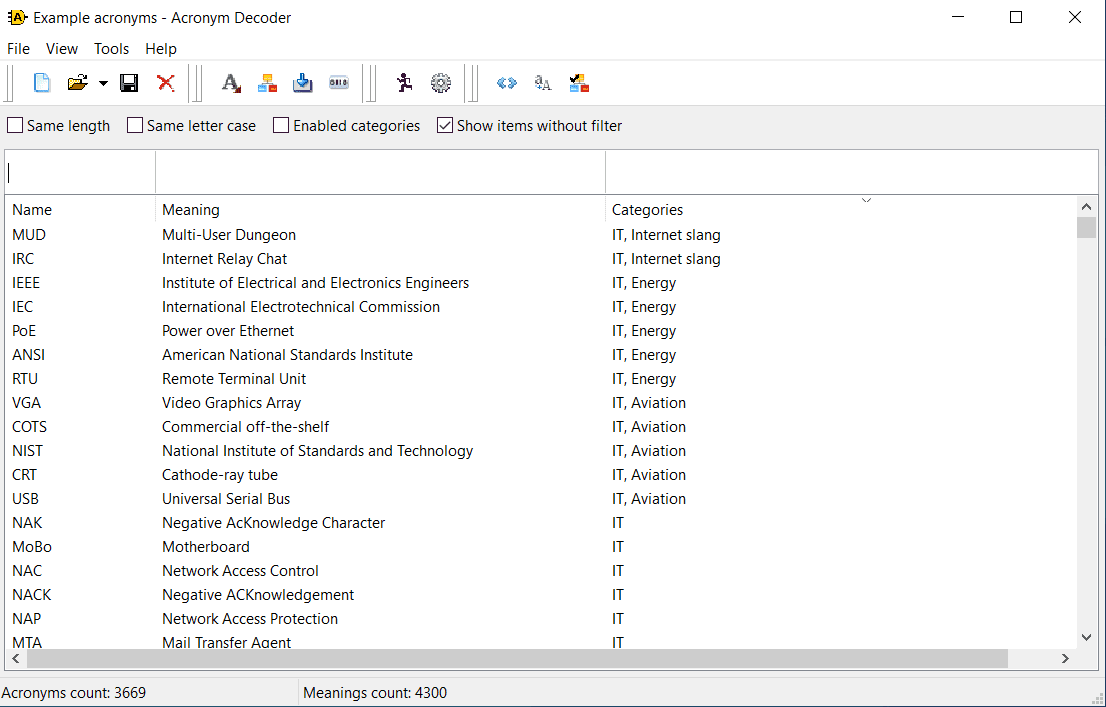Uncheck Show items without filter
The image size is (1106, 707).
point(445,126)
